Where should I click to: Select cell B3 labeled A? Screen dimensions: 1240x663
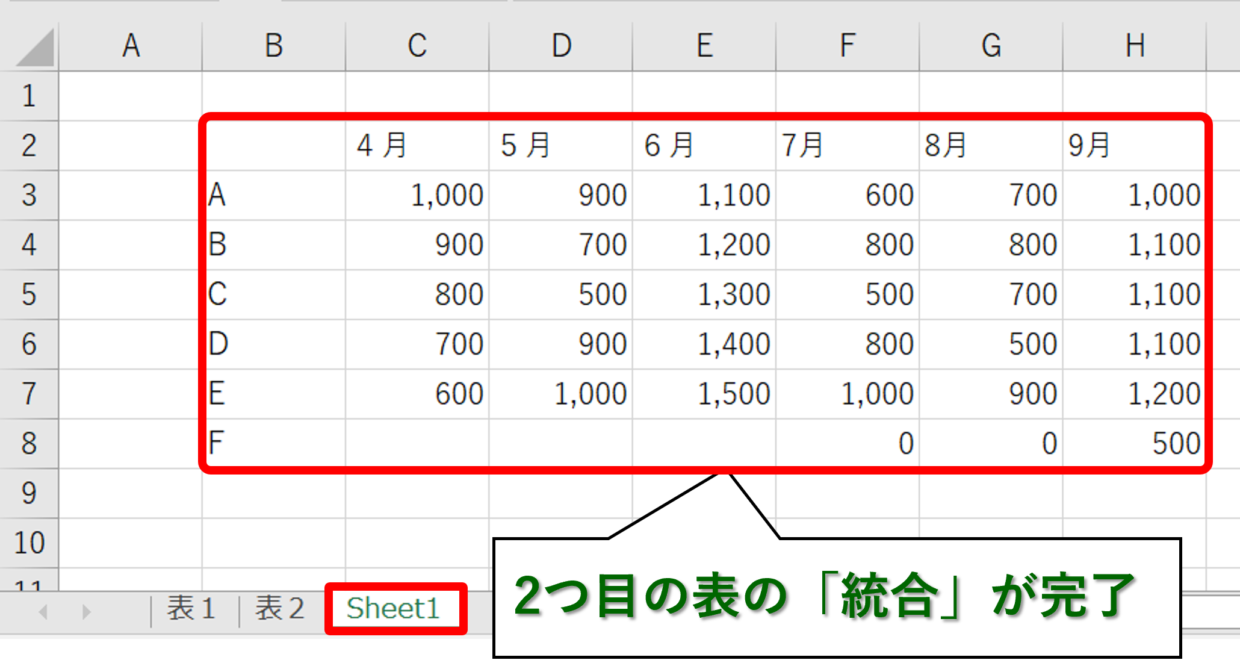click(274, 195)
